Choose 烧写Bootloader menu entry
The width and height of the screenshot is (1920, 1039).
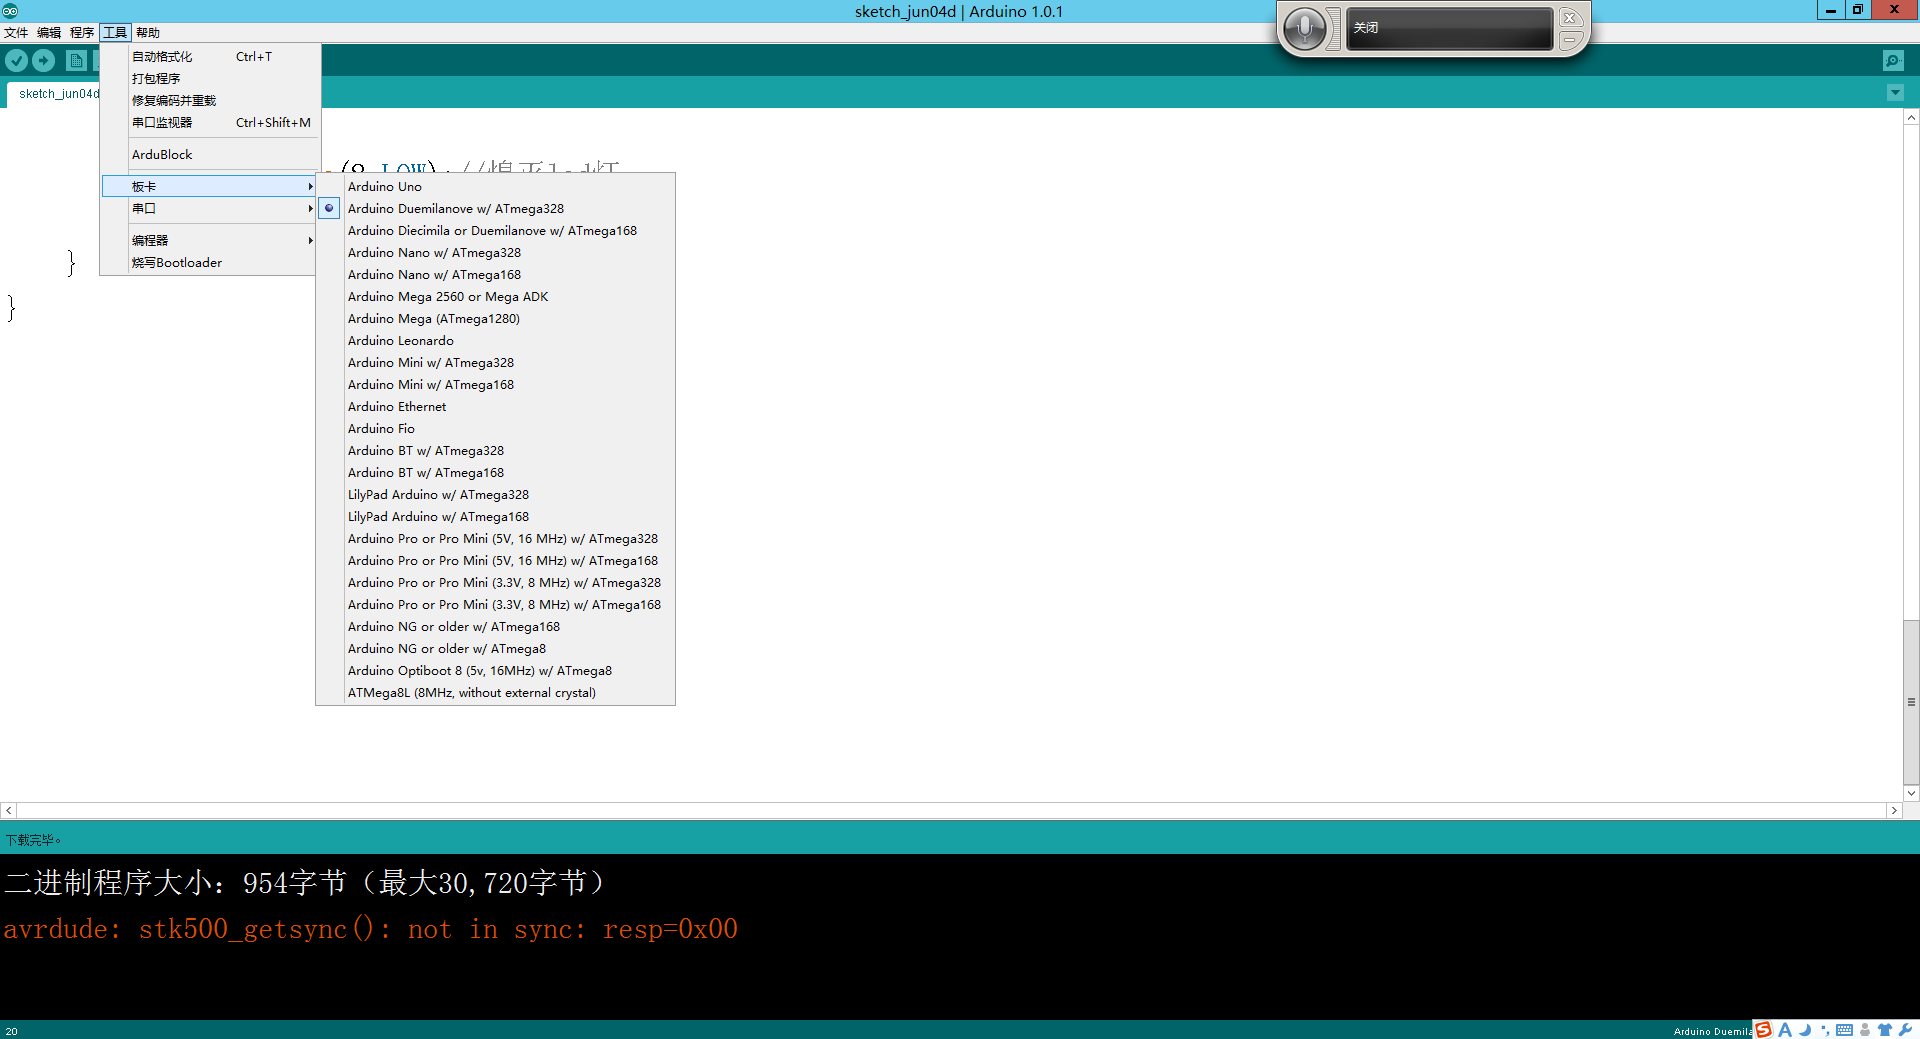[x=208, y=262]
